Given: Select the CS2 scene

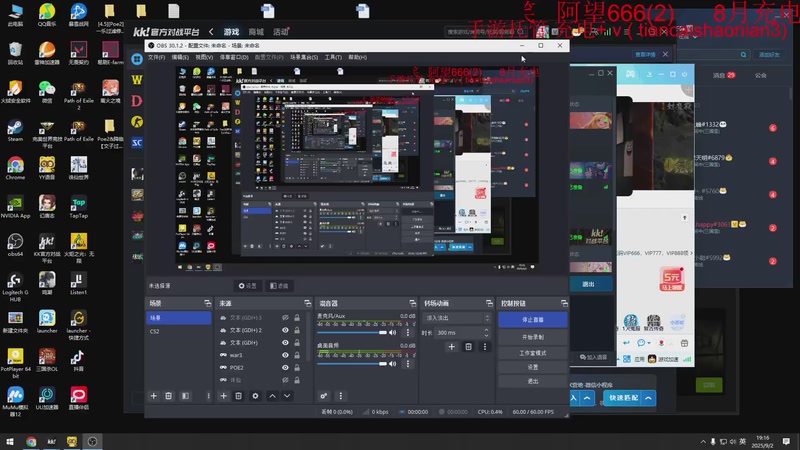Looking at the screenshot, I should point(179,331).
